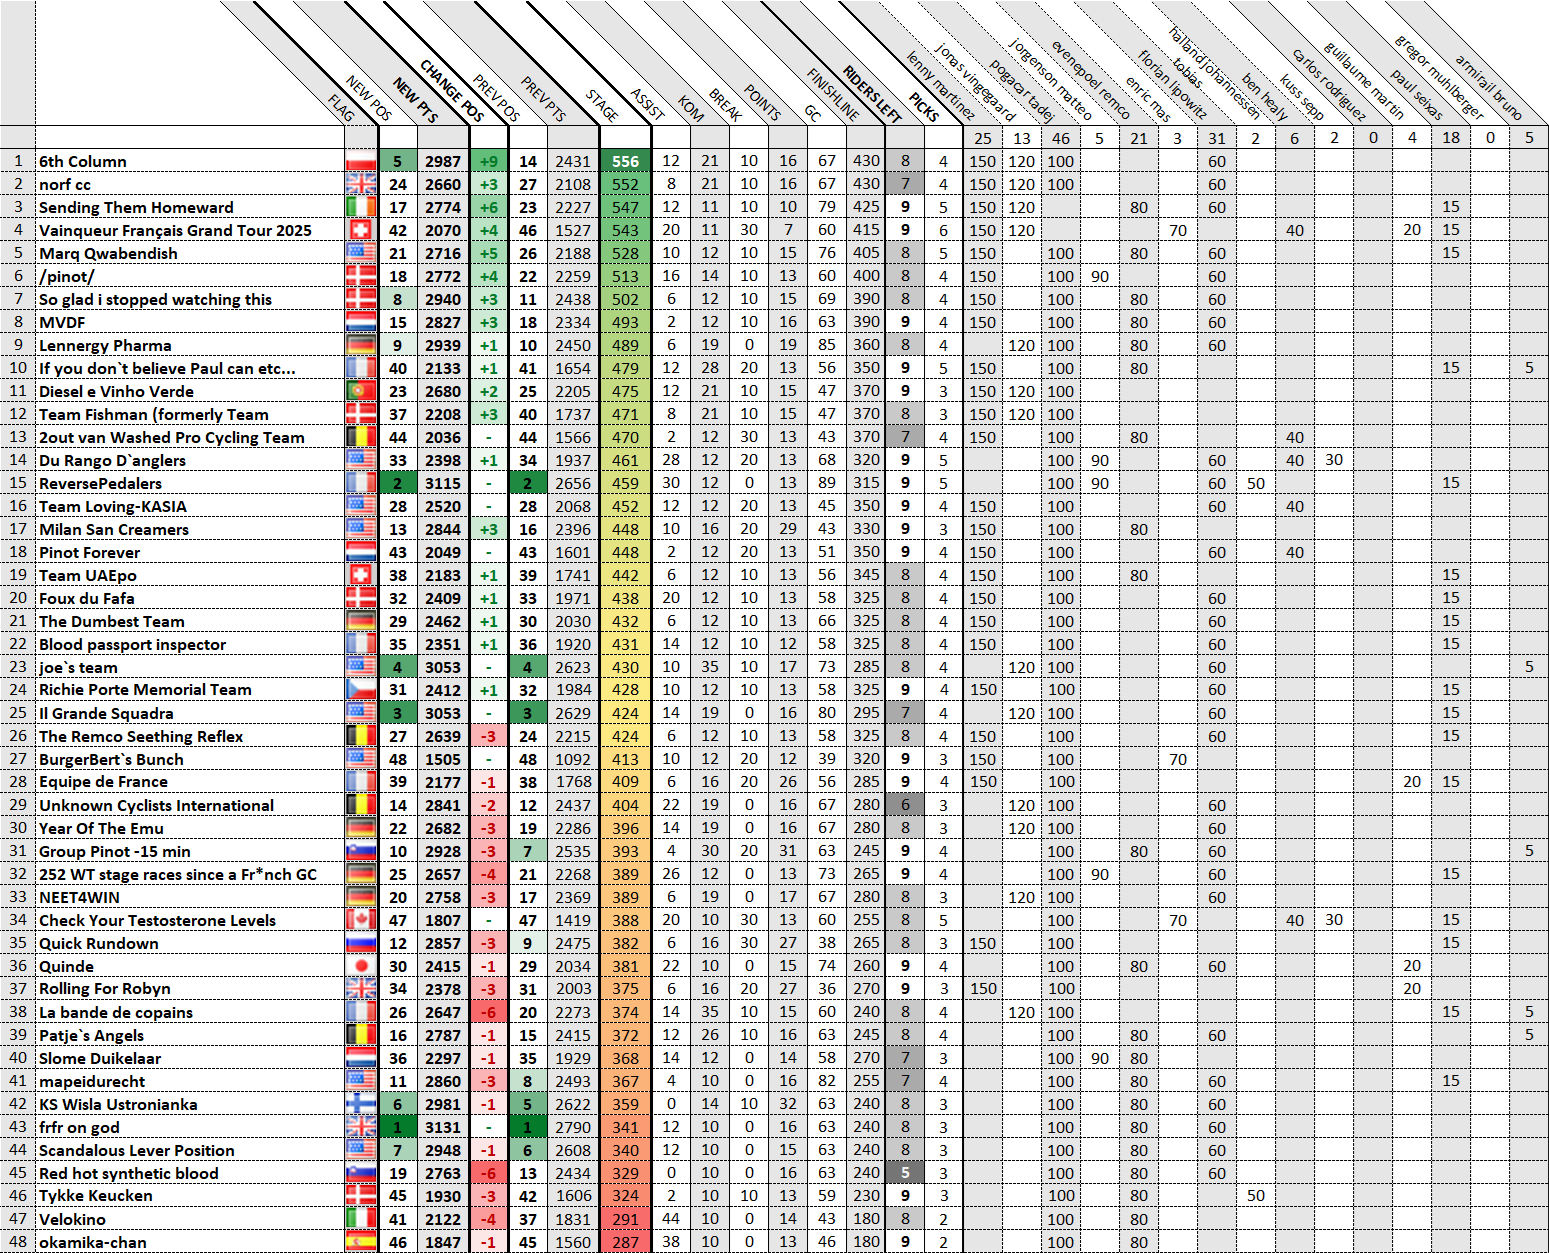Select the FINISHLINE column header
The image size is (1549, 1253).
pyautogui.click(x=834, y=95)
